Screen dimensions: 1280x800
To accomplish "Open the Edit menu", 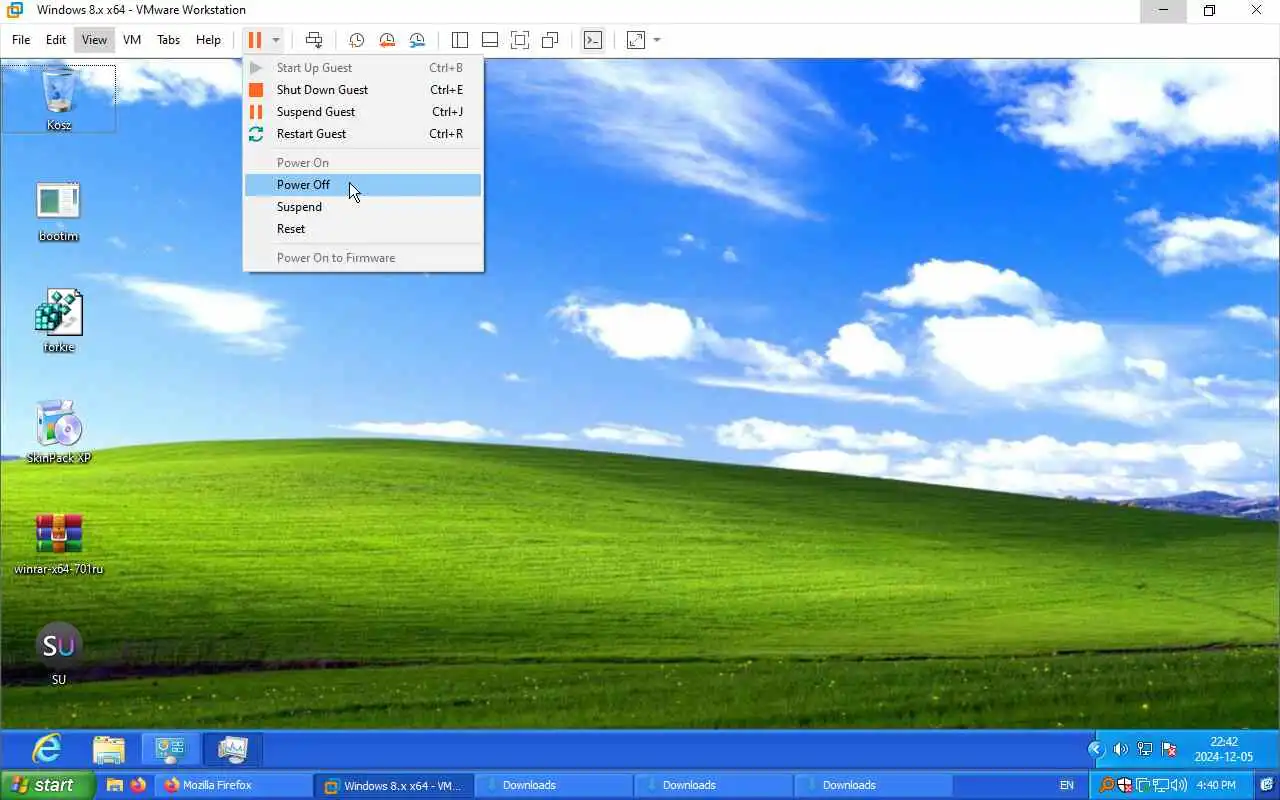I will coord(56,40).
